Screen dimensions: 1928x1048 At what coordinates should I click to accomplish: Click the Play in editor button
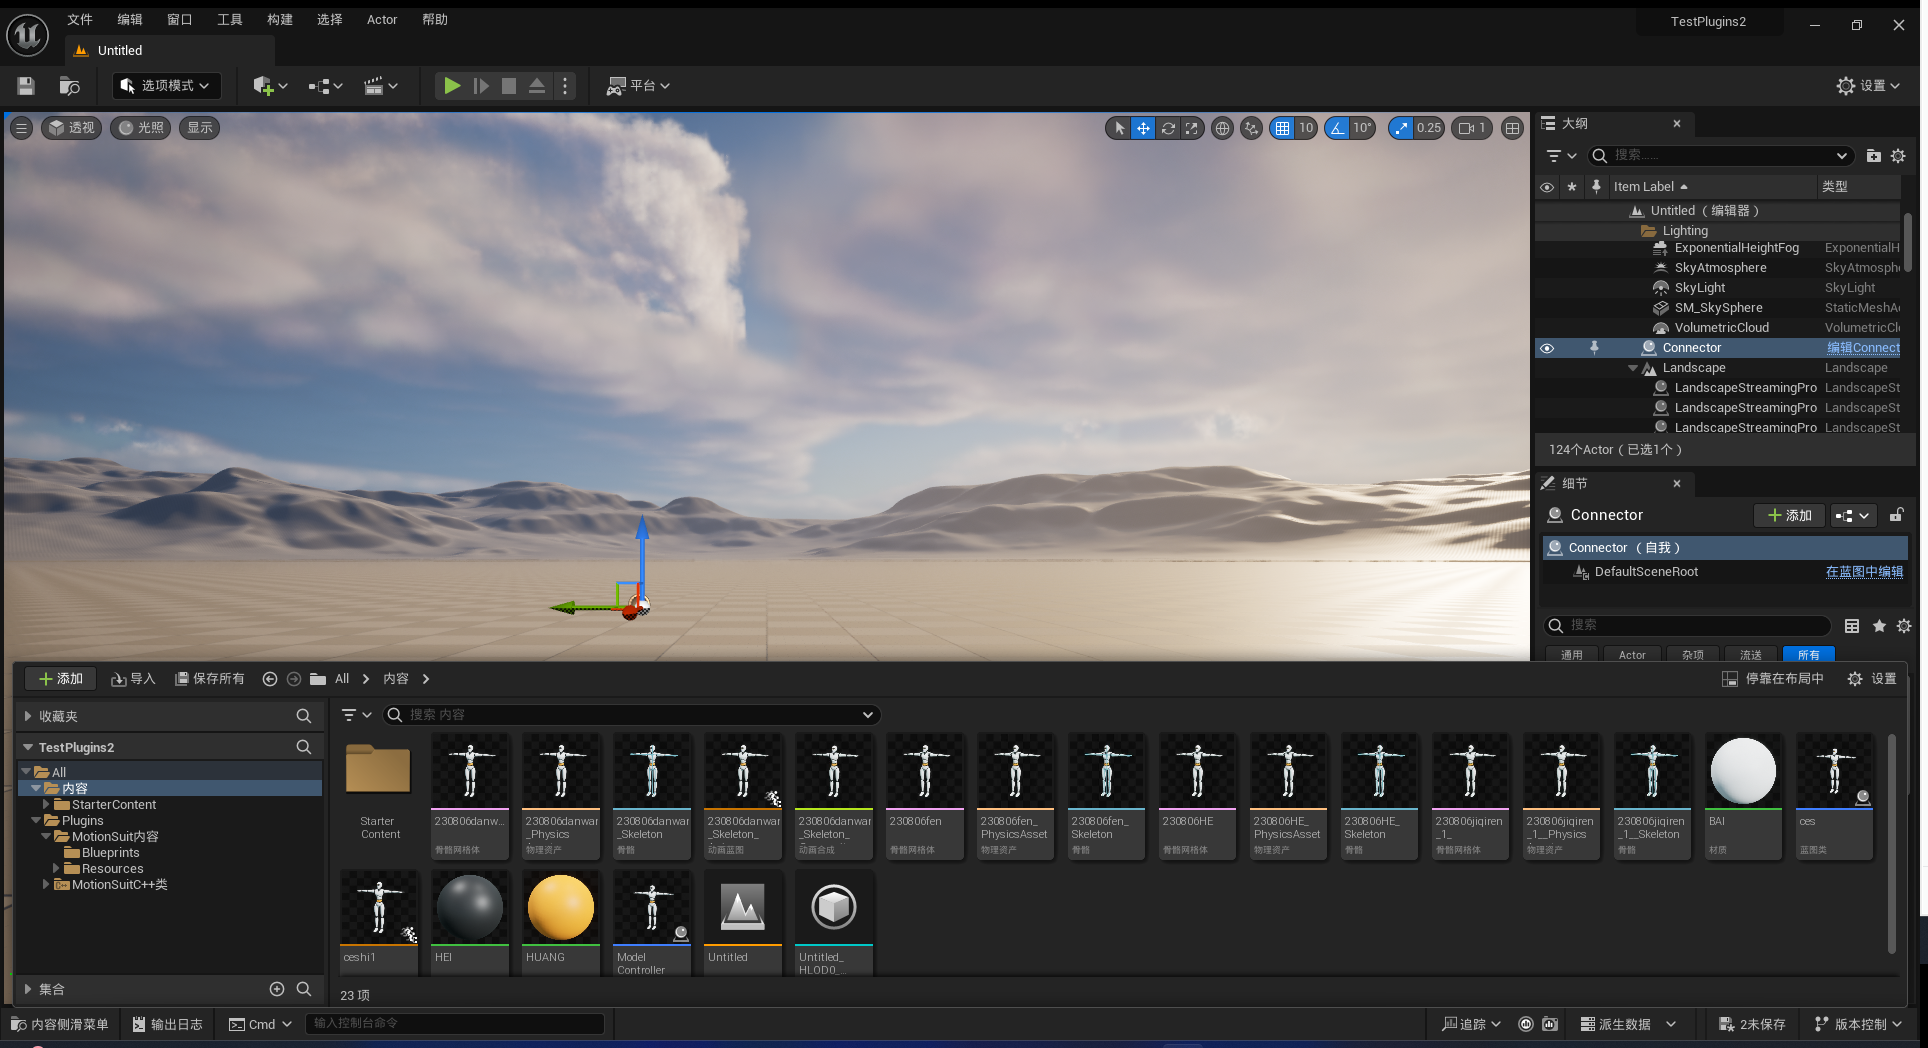(452, 86)
